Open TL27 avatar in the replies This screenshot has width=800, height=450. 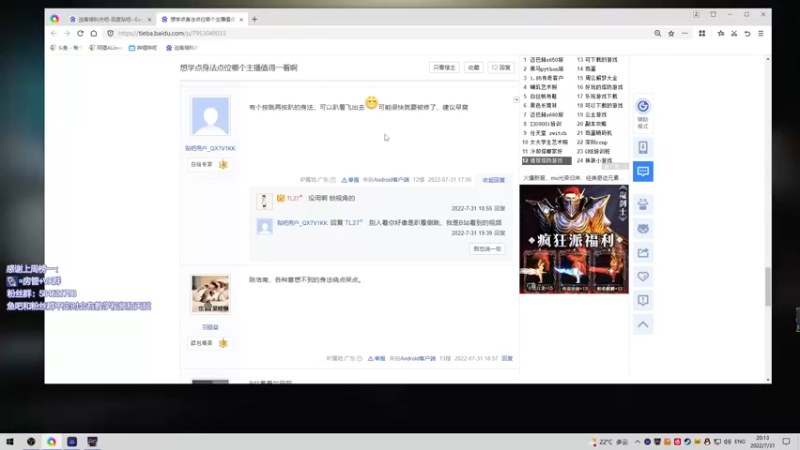point(264,202)
